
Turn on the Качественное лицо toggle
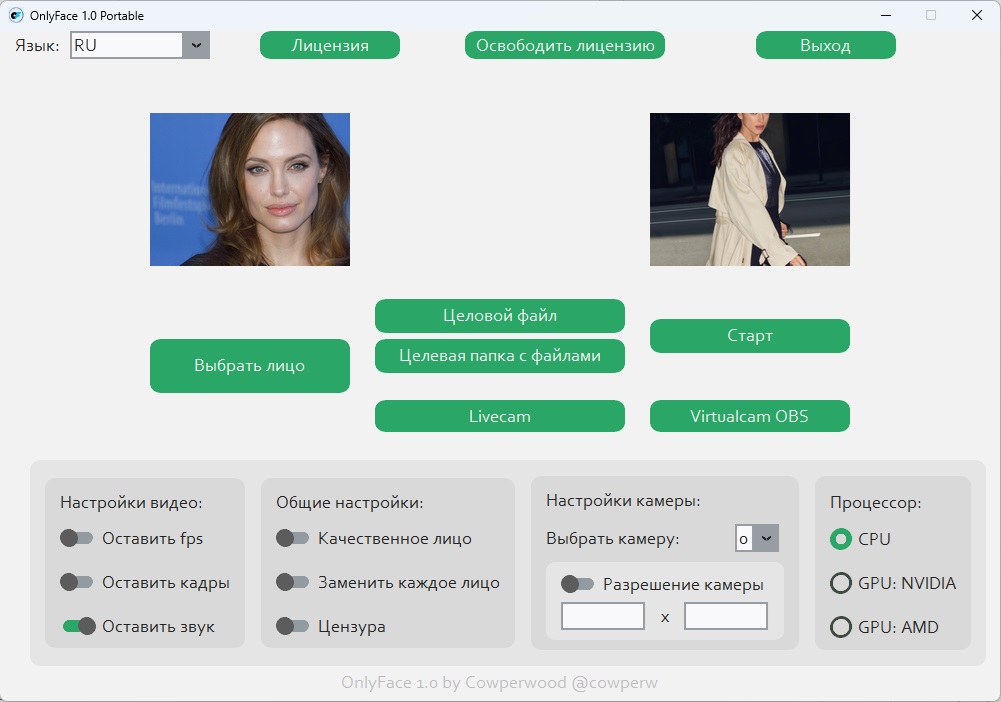pos(293,539)
